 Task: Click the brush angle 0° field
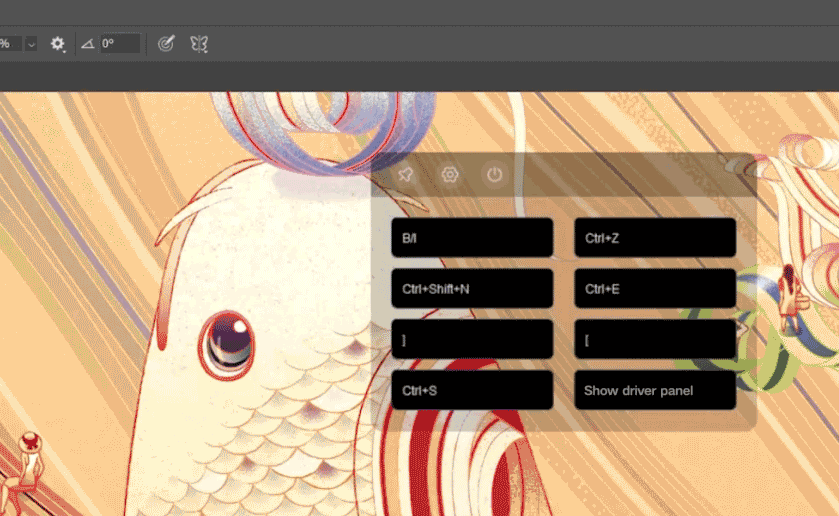click(x=119, y=44)
